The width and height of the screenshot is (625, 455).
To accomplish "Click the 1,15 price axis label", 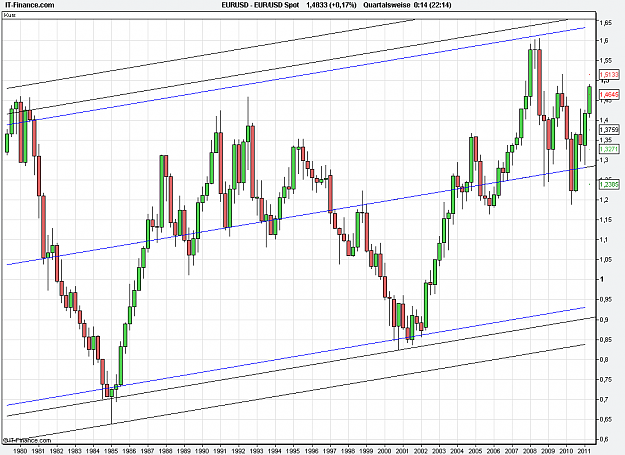I will (x=605, y=220).
